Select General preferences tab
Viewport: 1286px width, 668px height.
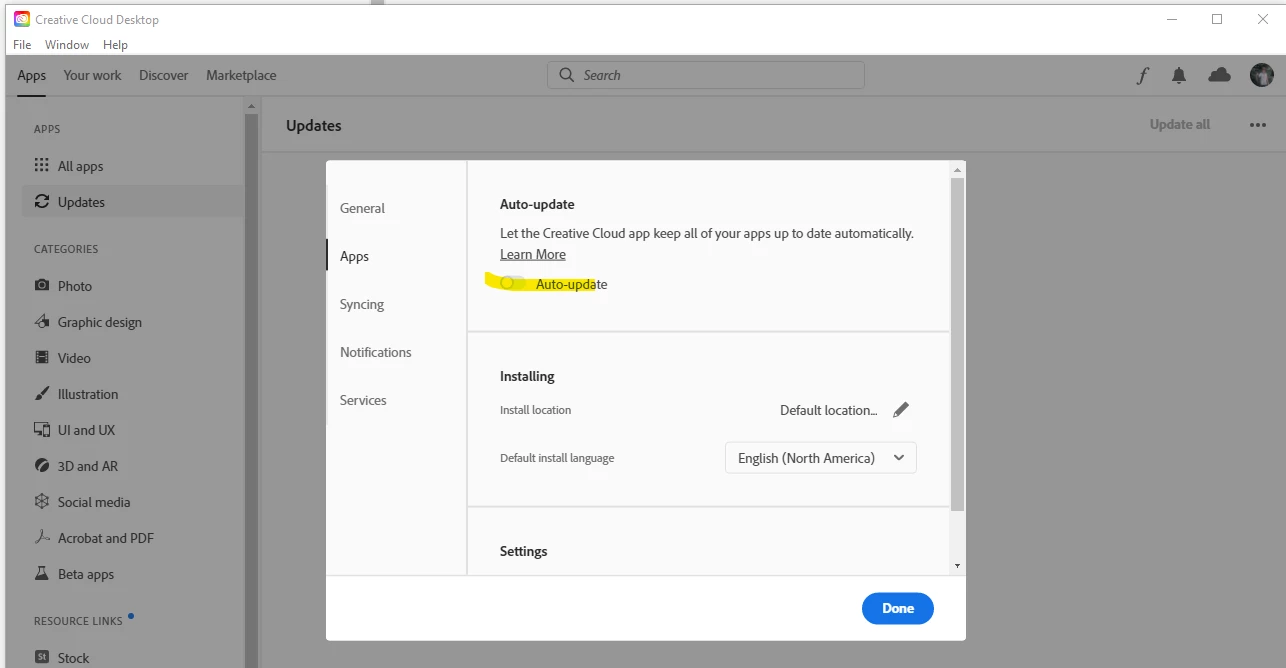pyautogui.click(x=362, y=208)
